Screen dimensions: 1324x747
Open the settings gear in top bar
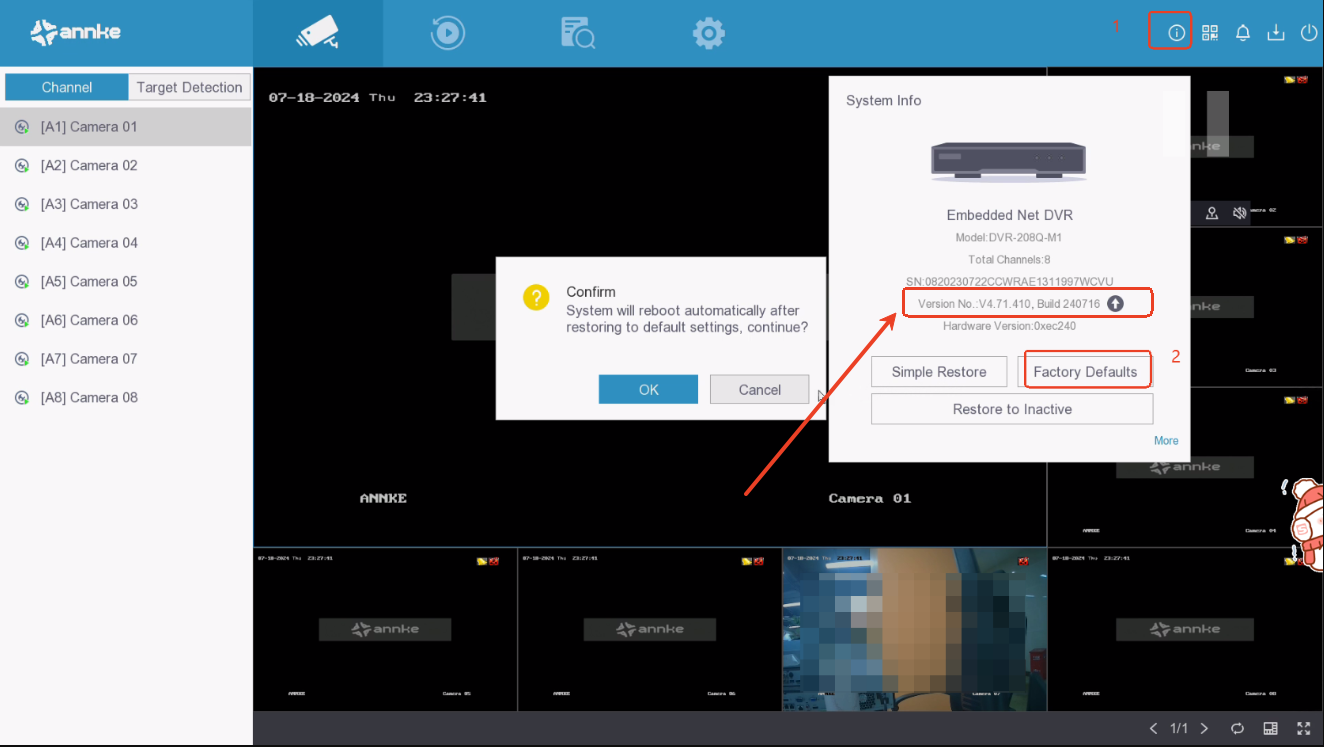[708, 33]
